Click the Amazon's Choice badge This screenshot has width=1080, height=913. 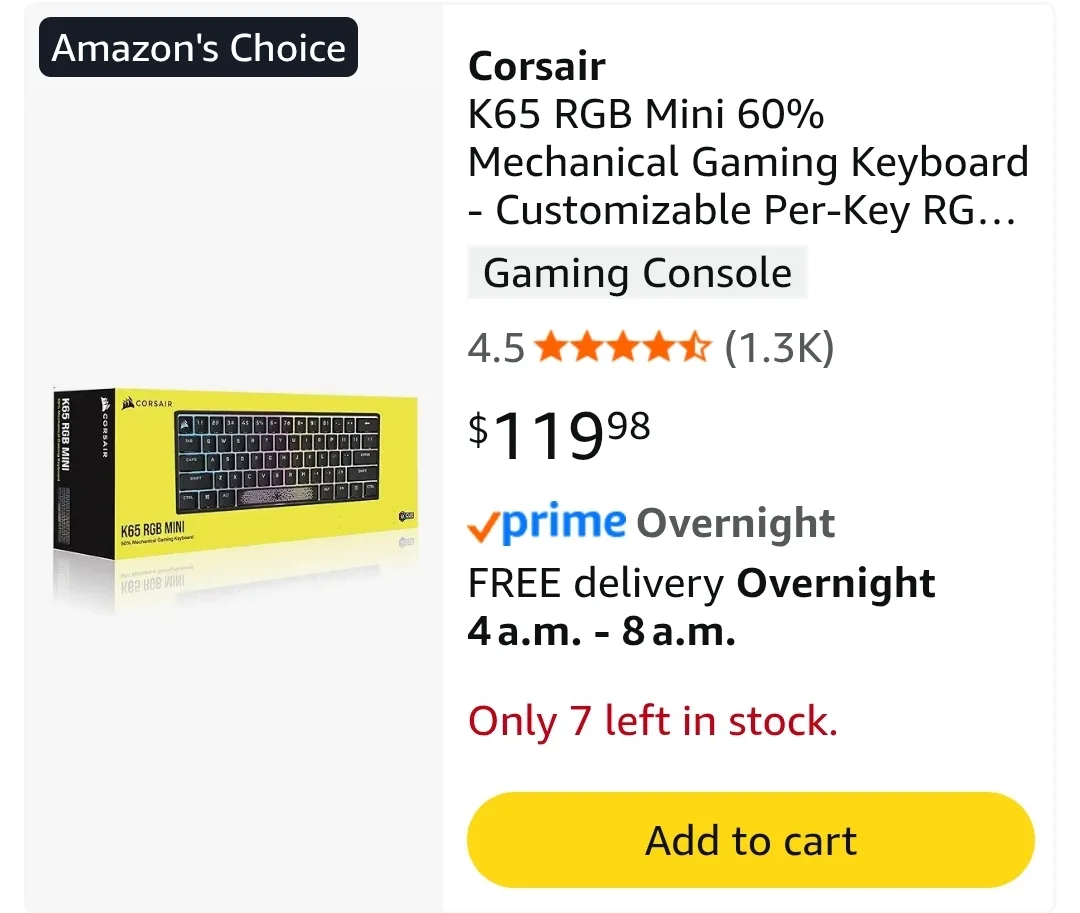(x=196, y=46)
